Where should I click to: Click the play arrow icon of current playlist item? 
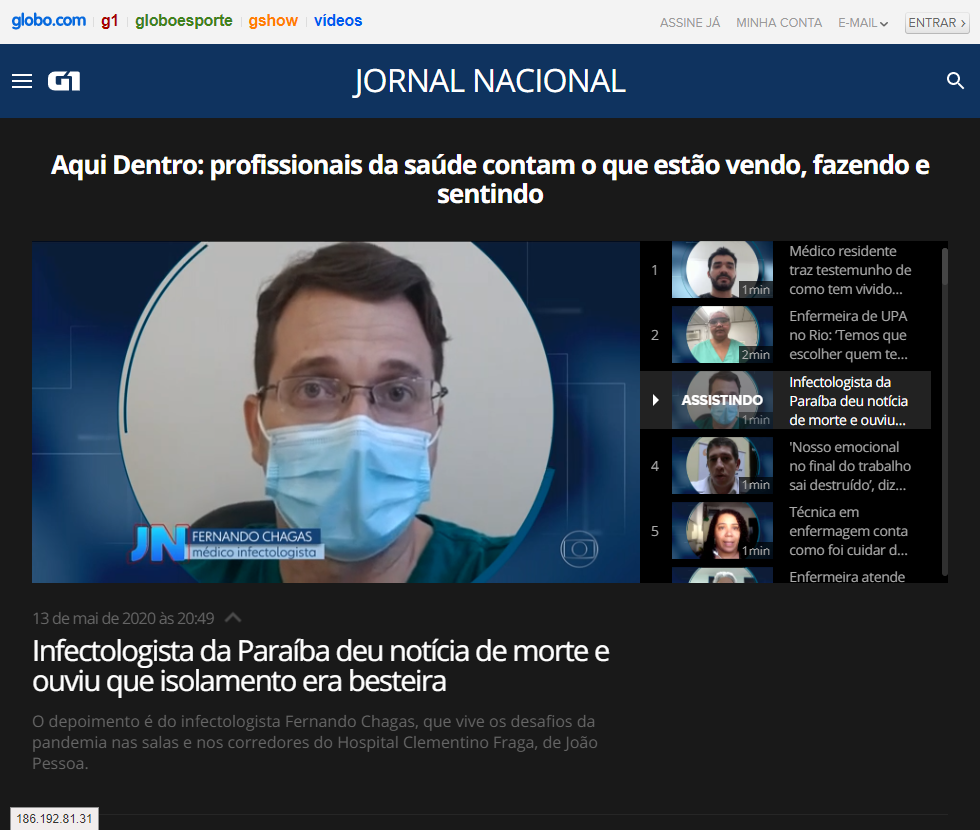[x=655, y=400]
